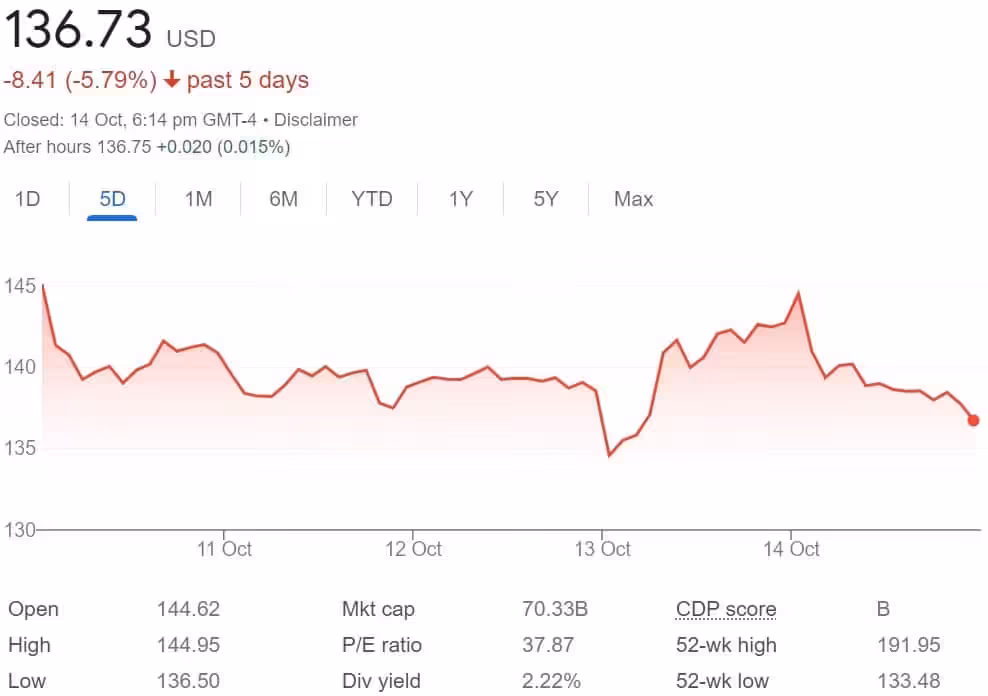Select the current price data point on chart
This screenshot has width=988, height=696.
(x=974, y=421)
